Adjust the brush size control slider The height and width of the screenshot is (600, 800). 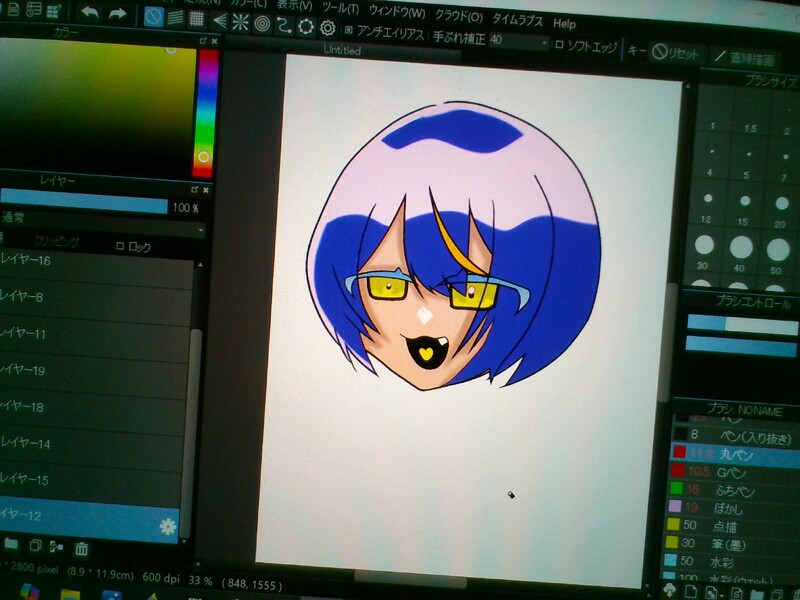point(742,325)
